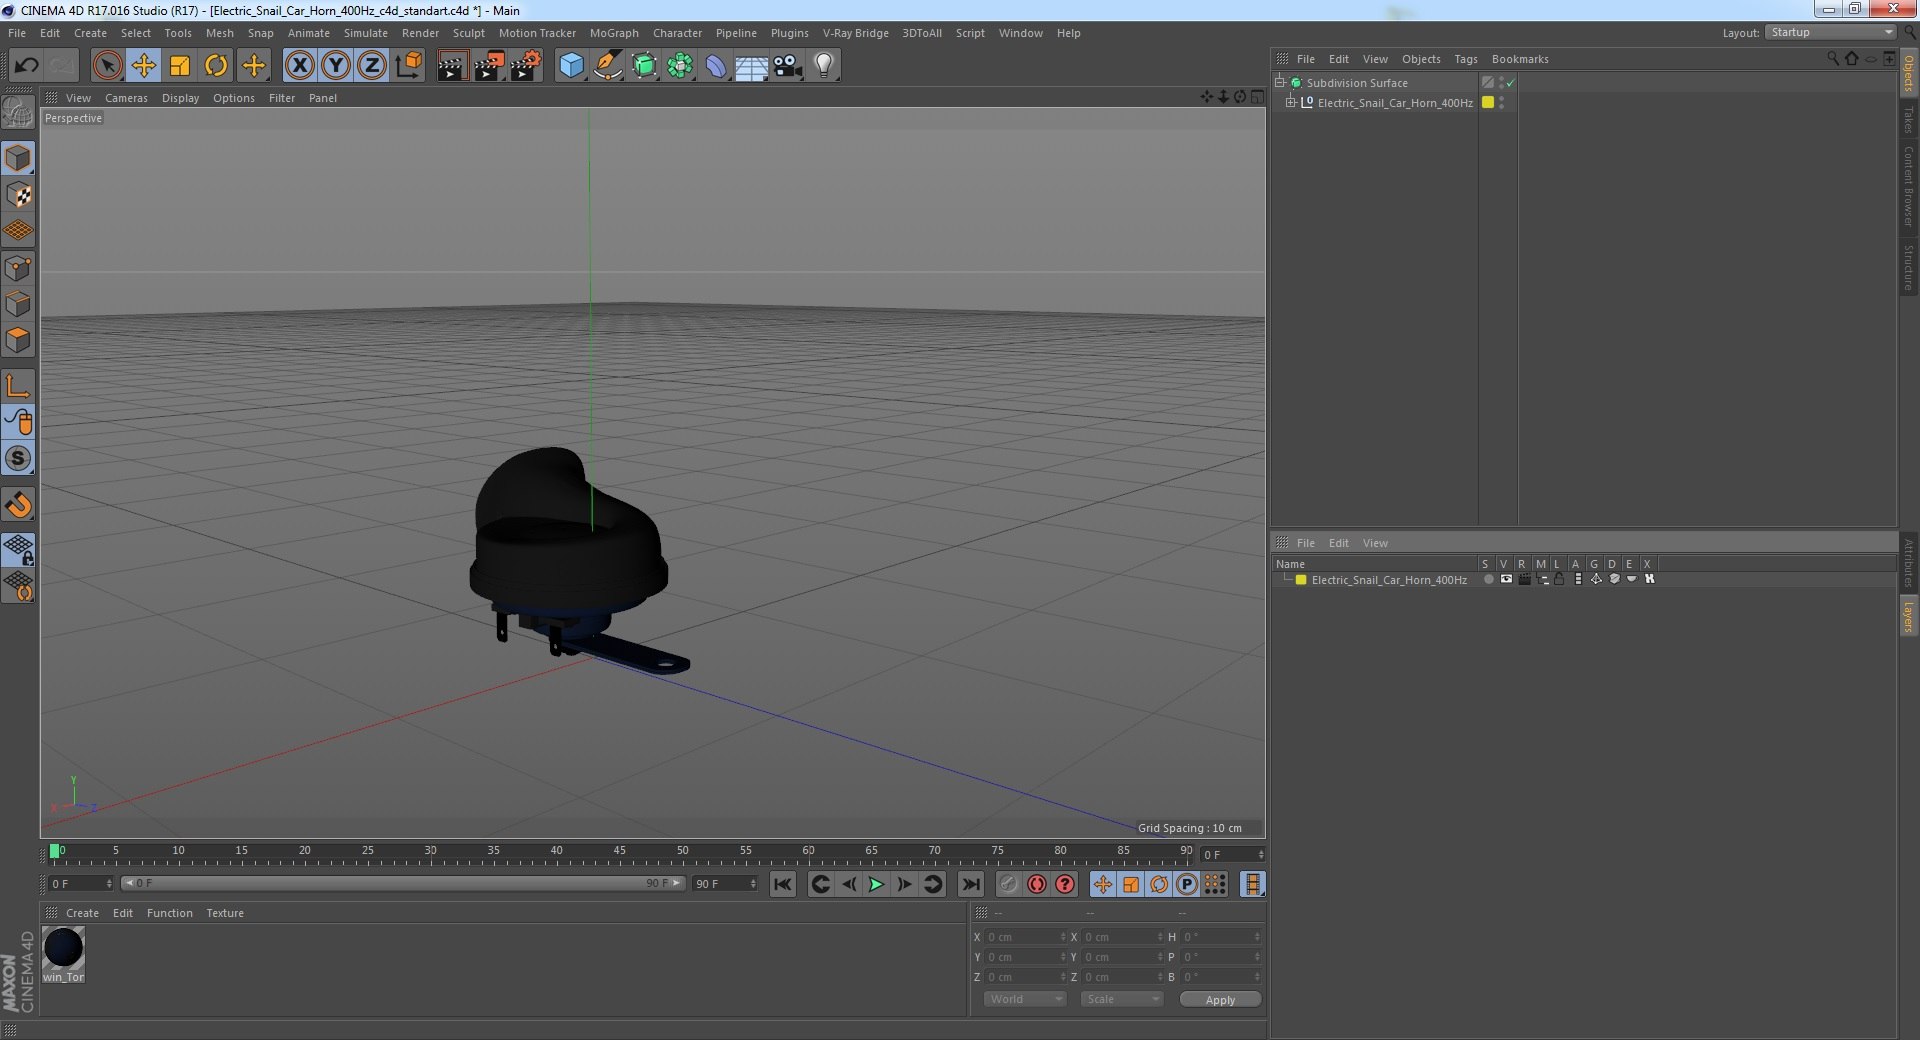Screen dimensions: 1920x1040
Task: Open the Cameras viewport menu
Action: pos(126,98)
